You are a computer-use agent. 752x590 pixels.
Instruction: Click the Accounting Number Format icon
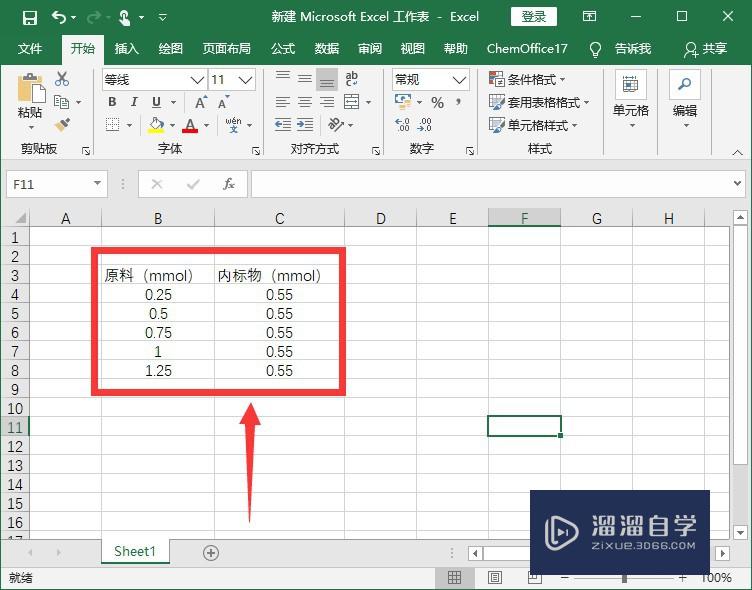[403, 102]
